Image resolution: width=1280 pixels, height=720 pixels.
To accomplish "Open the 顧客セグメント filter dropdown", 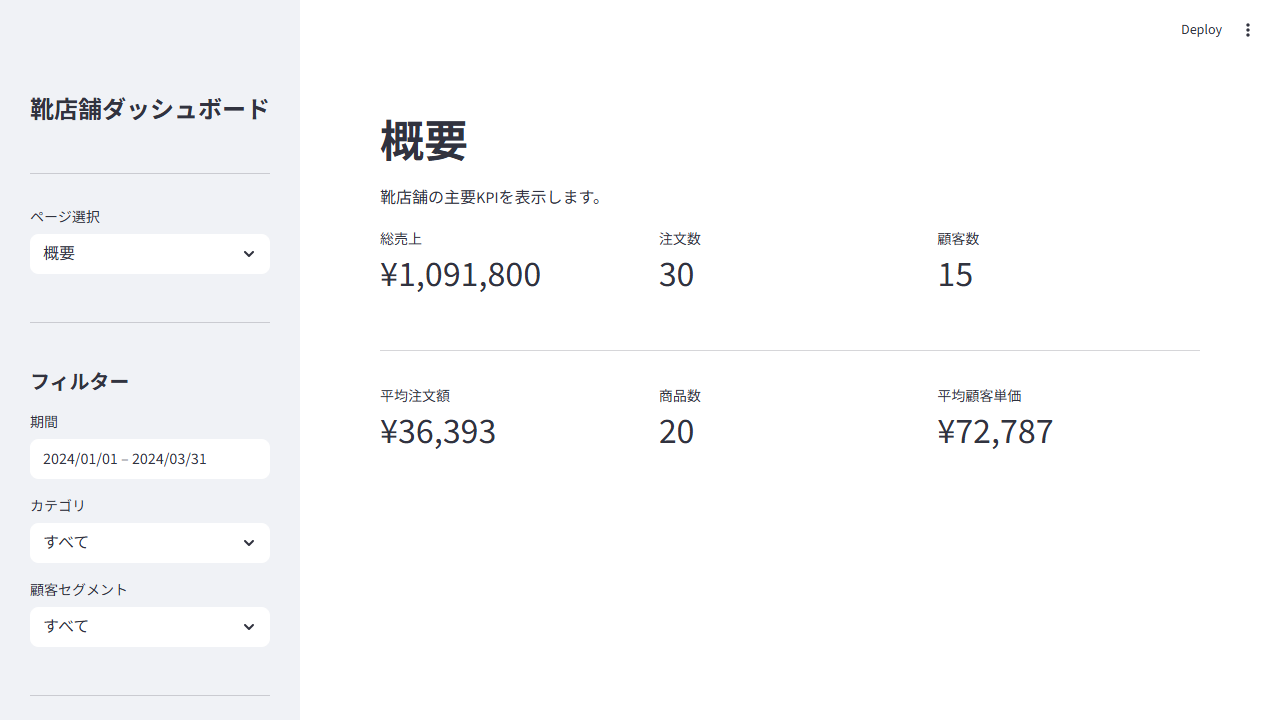I will pos(150,626).
